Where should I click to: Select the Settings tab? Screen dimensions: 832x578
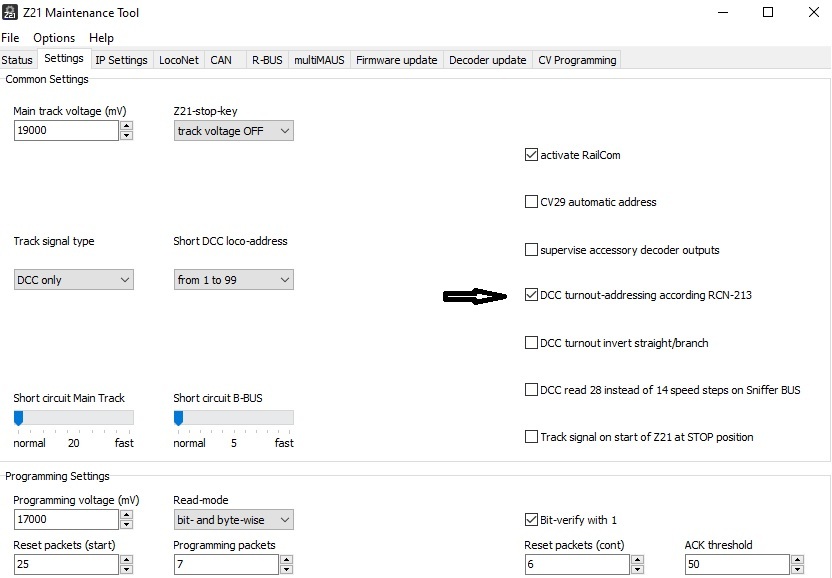coord(64,58)
